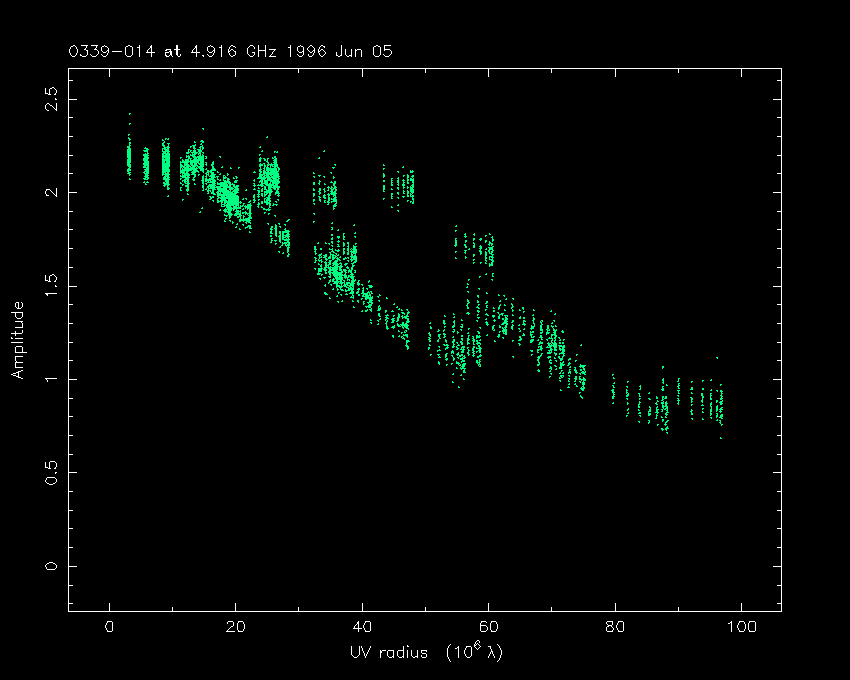Click the 'Amplitude' y-axis label
Viewport: 850px width, 680px height.
coord(17,339)
